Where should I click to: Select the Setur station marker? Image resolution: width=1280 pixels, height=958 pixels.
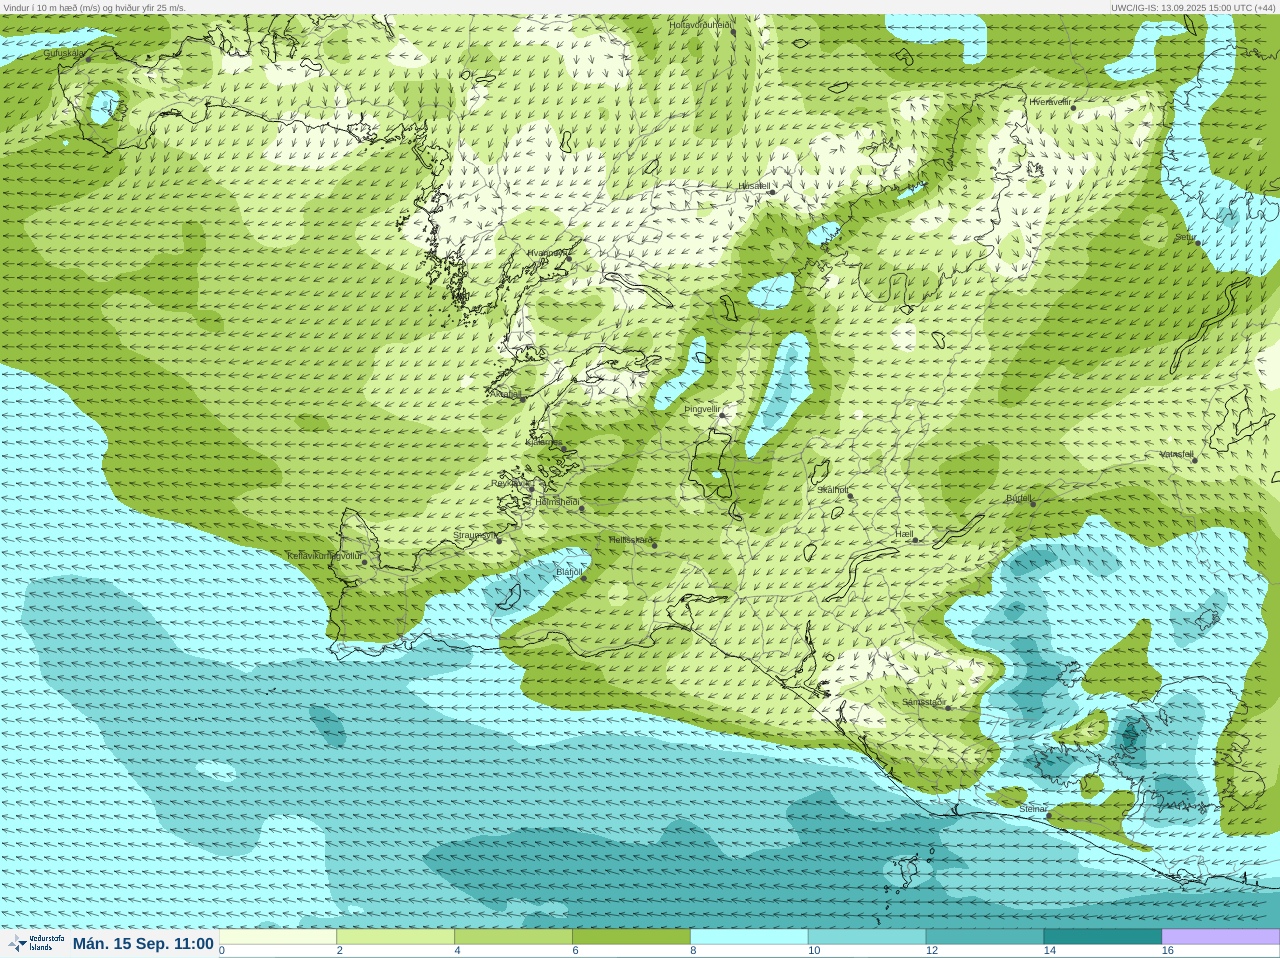(x=1198, y=243)
